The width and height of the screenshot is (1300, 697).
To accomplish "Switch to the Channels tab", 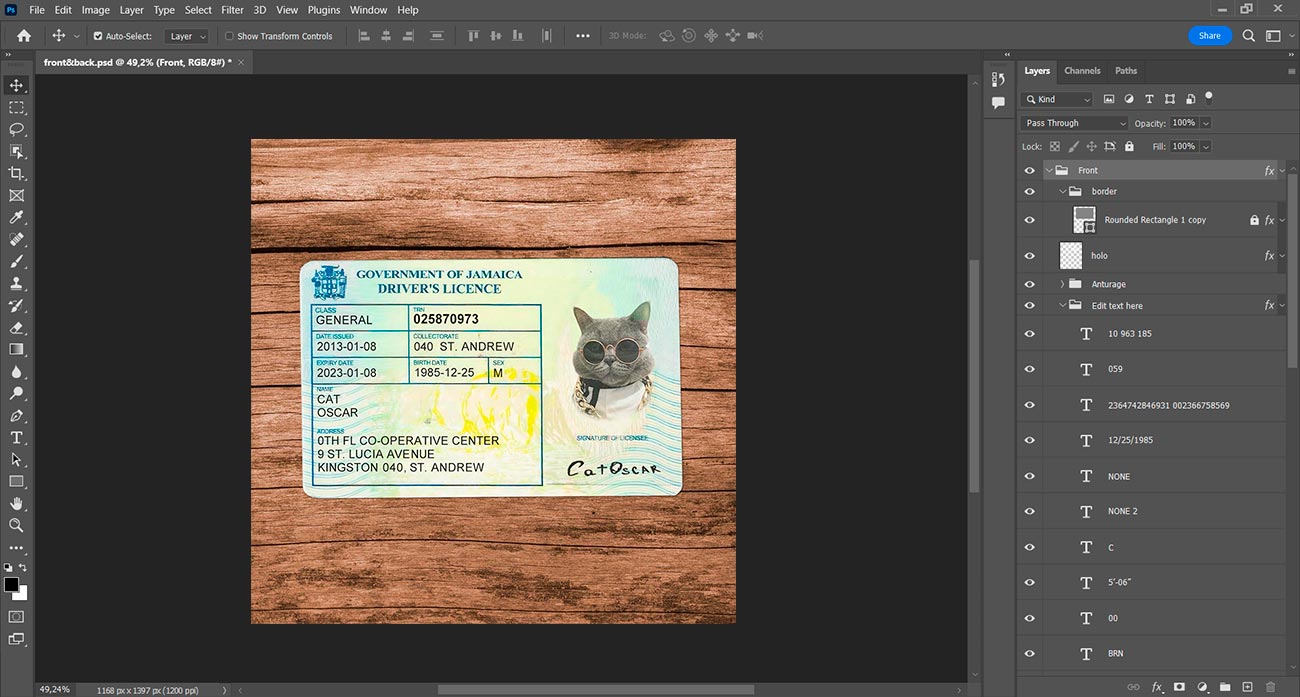I will click(x=1082, y=71).
